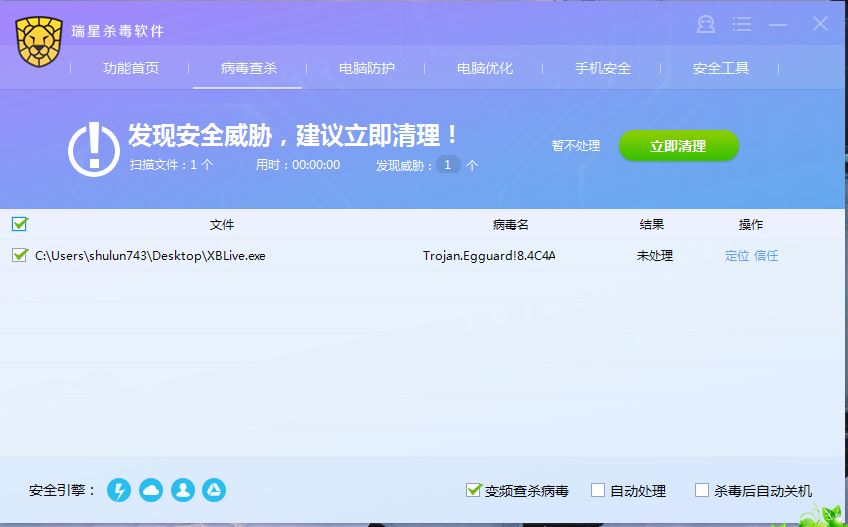This screenshot has height=527, width=848.
Task: Click the 文件 column header
Action: pos(222,225)
